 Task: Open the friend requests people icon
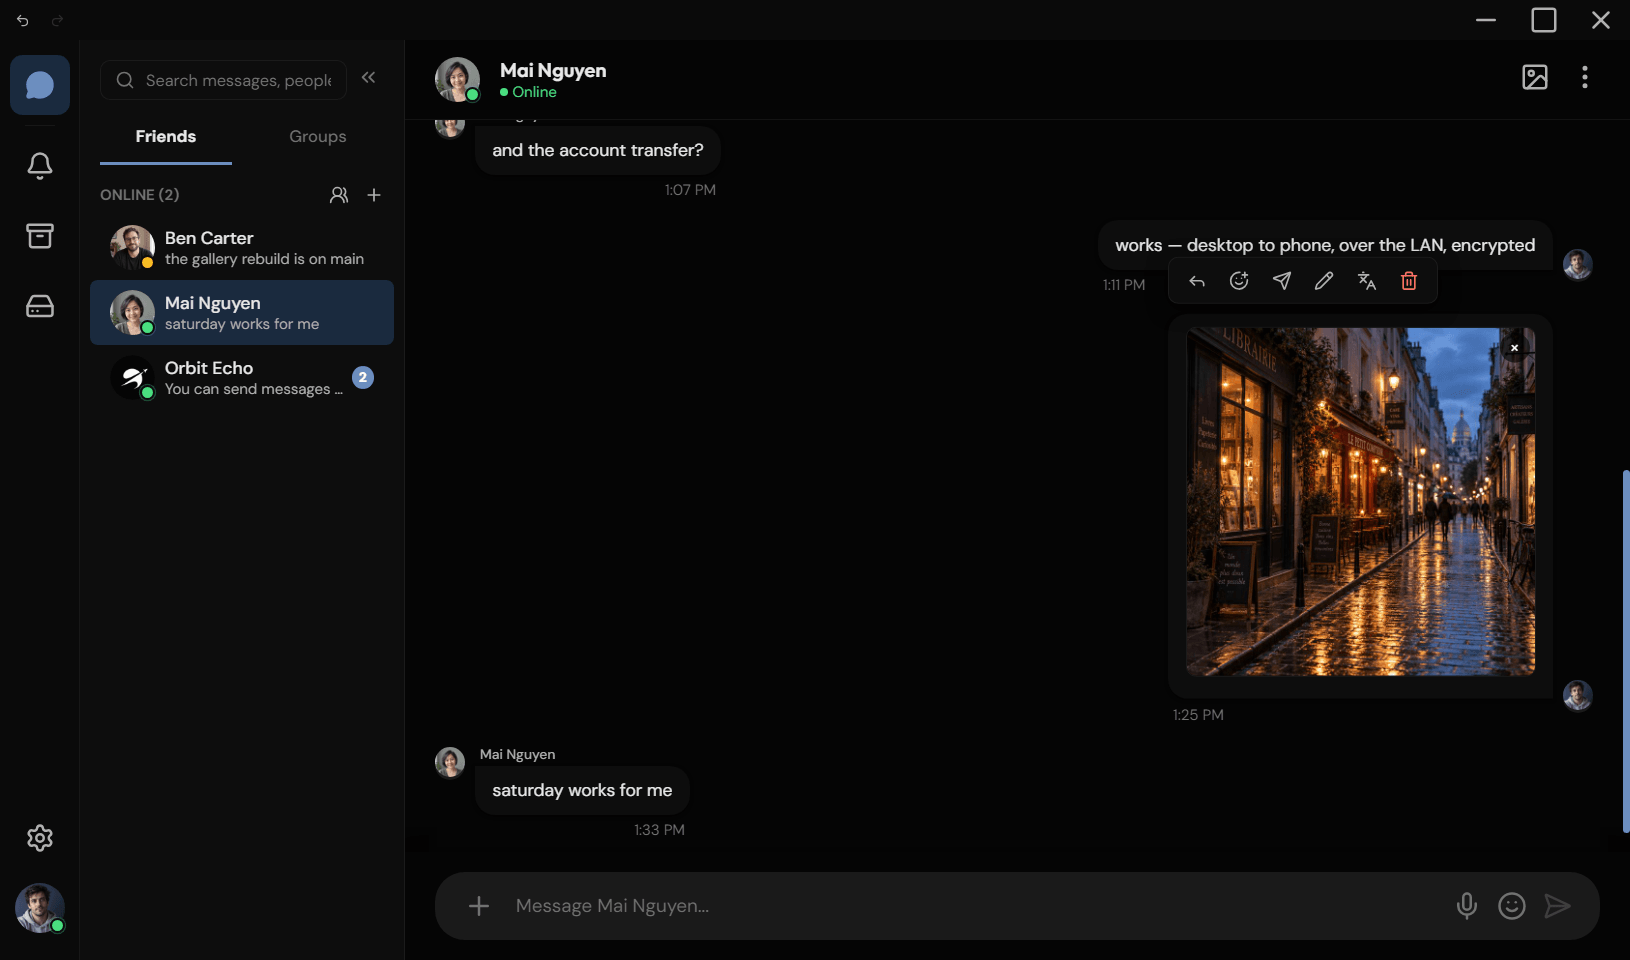[339, 195]
